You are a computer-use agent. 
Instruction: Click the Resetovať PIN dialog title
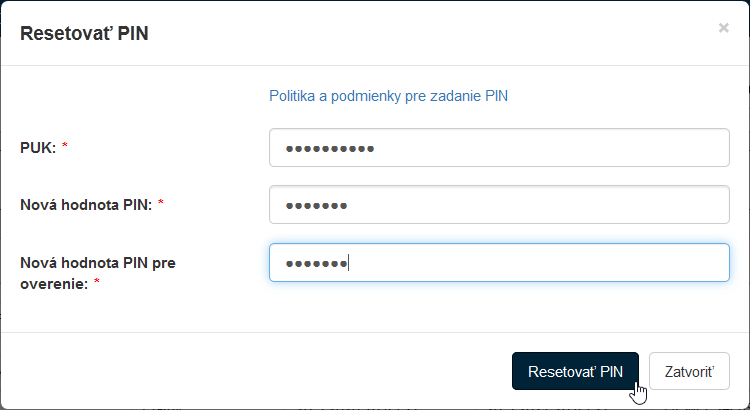[x=85, y=34]
